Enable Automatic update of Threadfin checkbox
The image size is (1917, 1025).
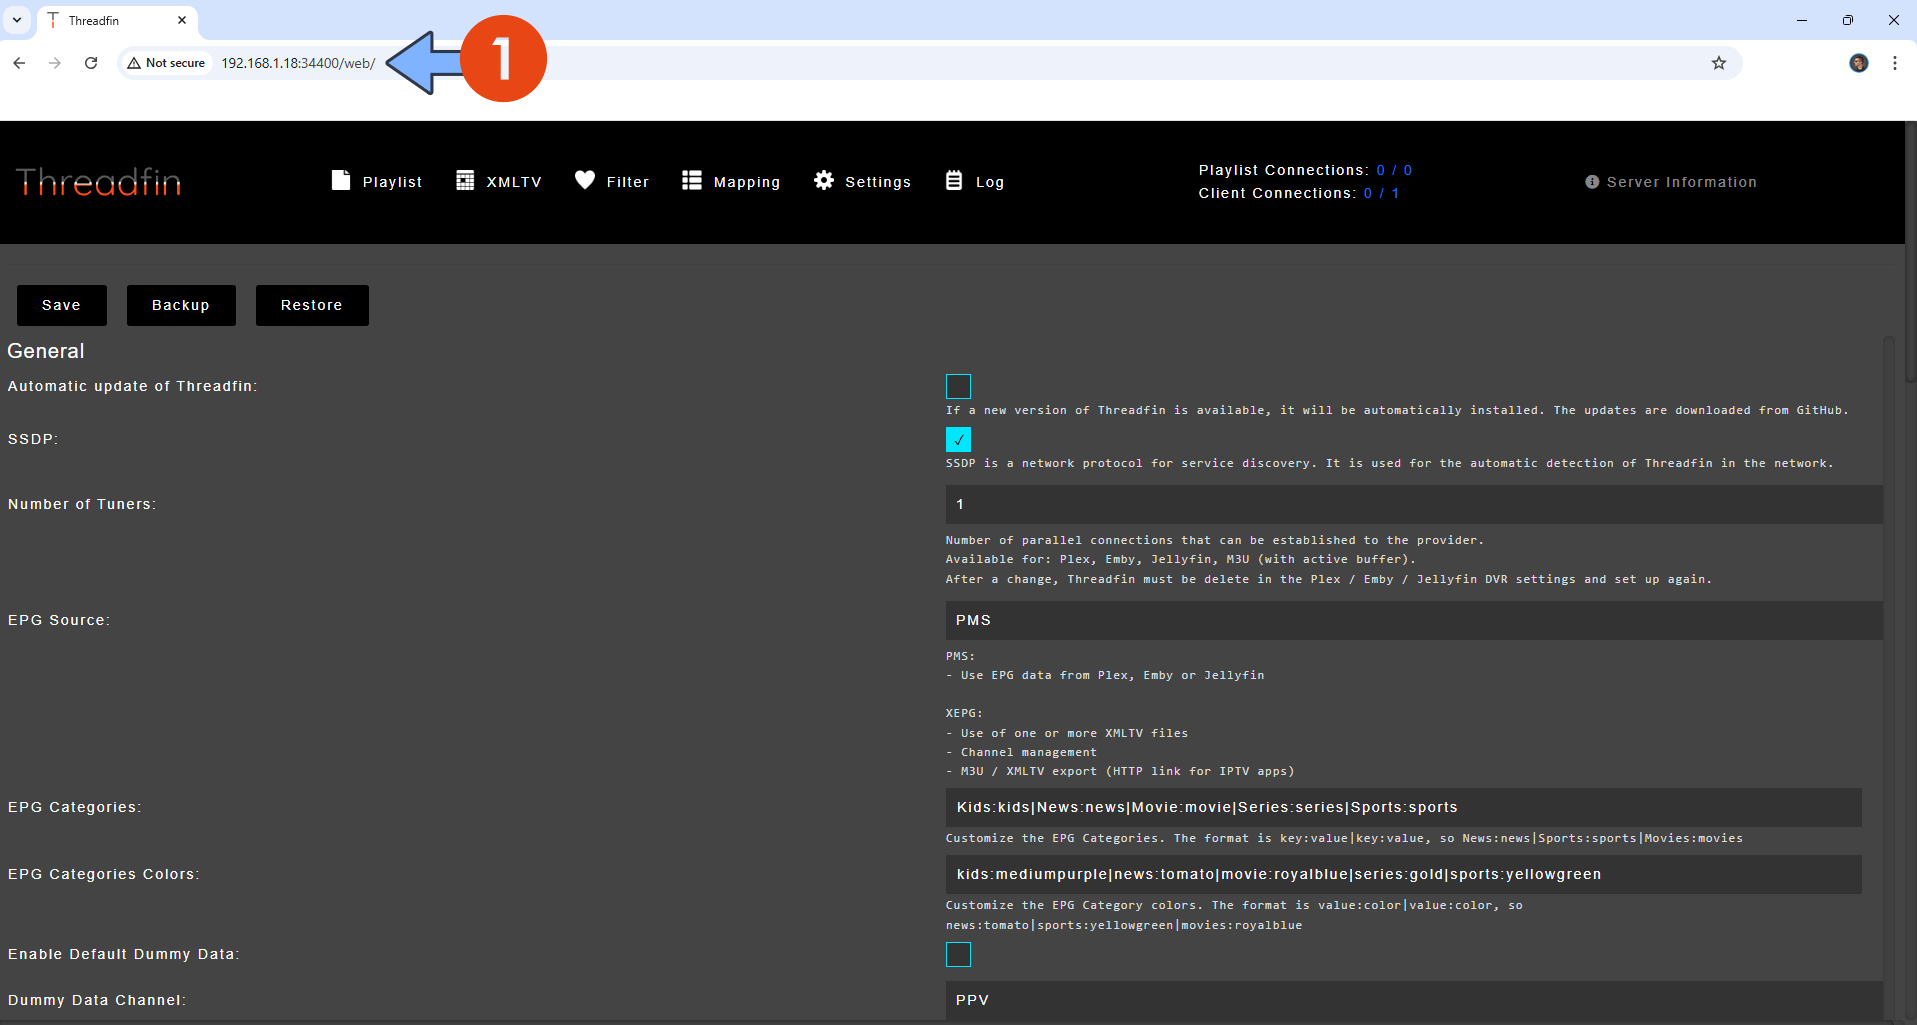(x=958, y=386)
